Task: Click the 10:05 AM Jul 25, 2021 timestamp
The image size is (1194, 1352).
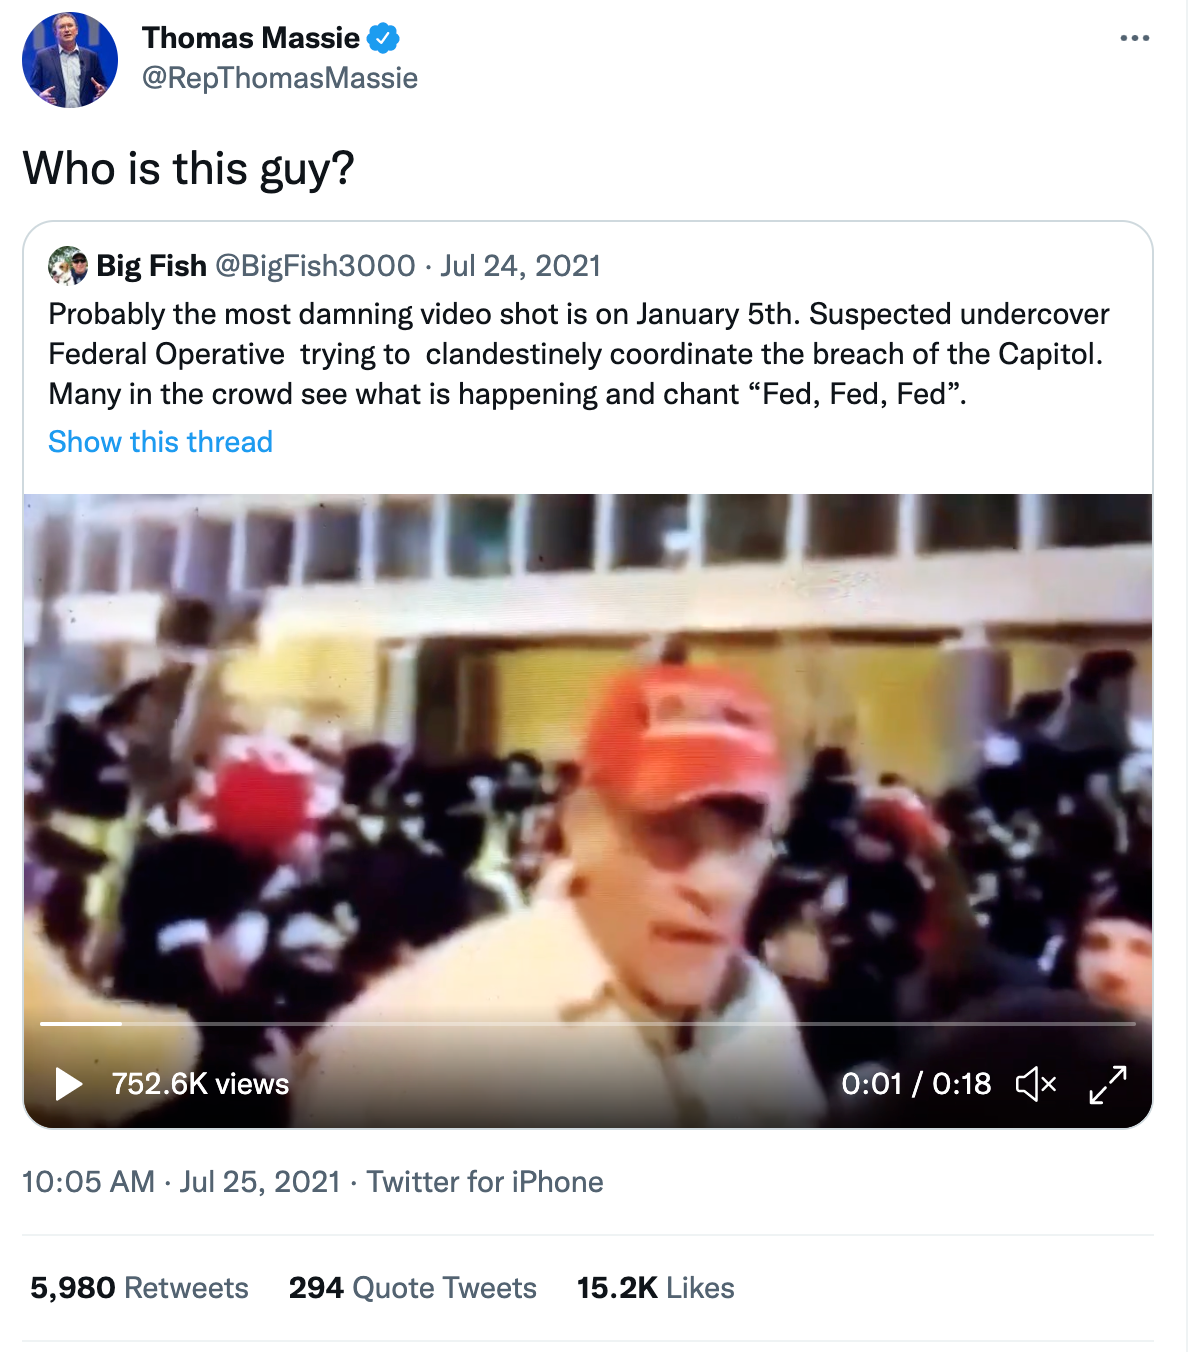Action: pyautogui.click(x=181, y=1182)
